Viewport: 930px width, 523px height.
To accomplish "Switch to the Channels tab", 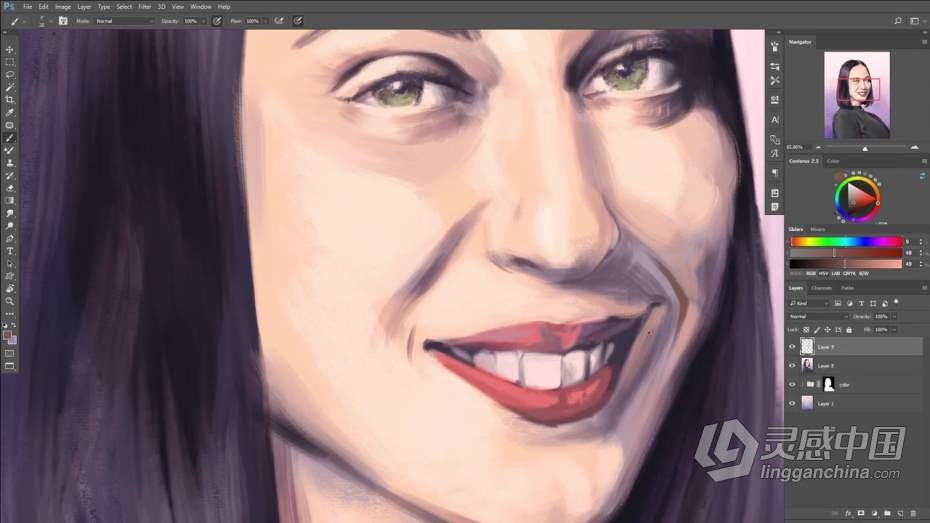I will tap(821, 288).
